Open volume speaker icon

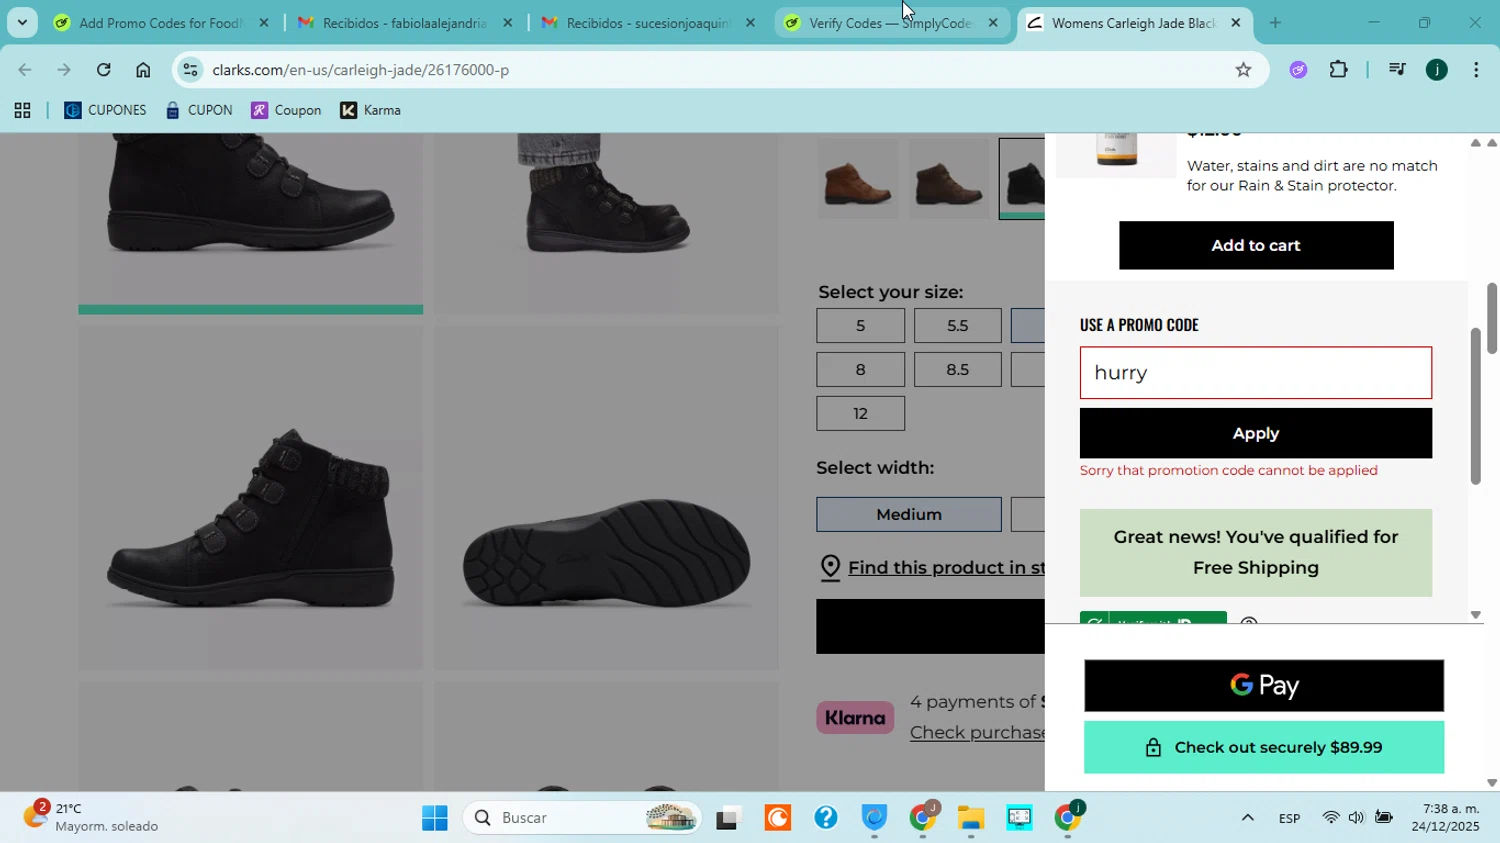click(x=1356, y=818)
